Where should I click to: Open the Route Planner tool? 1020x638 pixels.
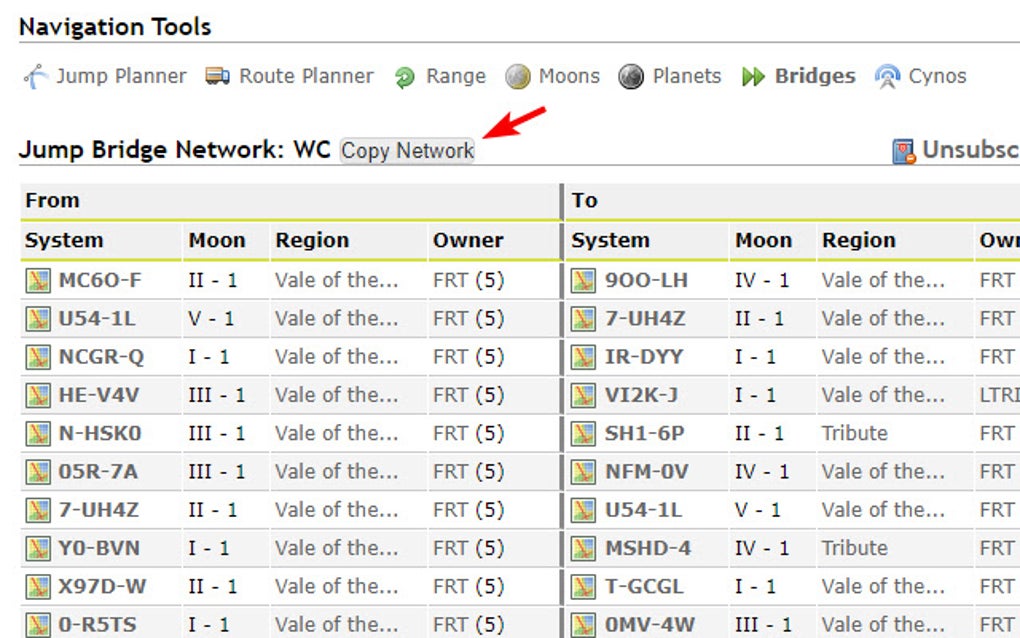[x=306, y=76]
